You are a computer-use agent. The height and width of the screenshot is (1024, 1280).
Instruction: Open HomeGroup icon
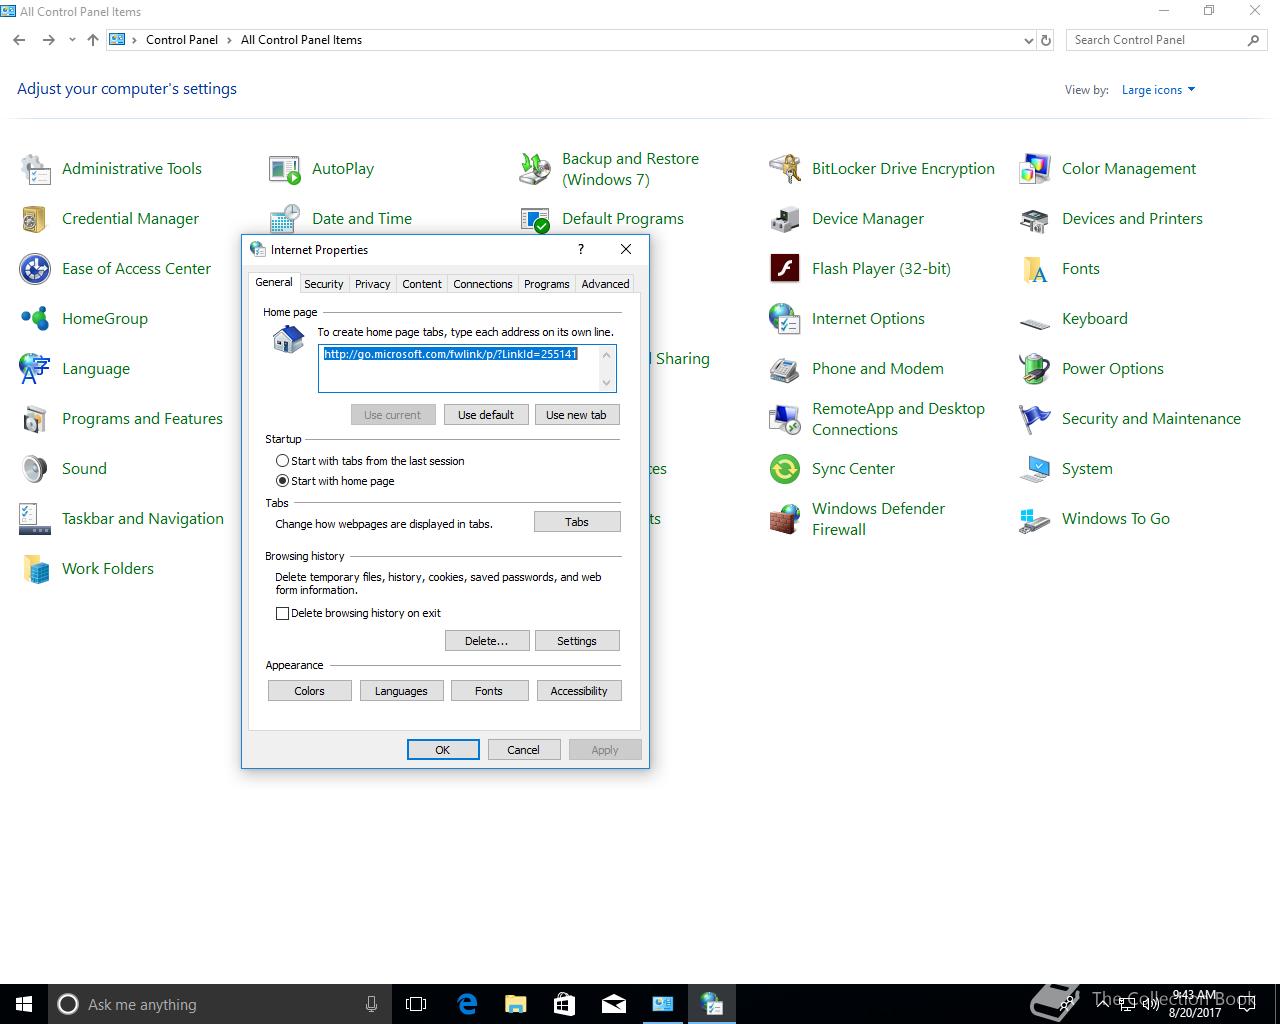pyautogui.click(x=36, y=319)
